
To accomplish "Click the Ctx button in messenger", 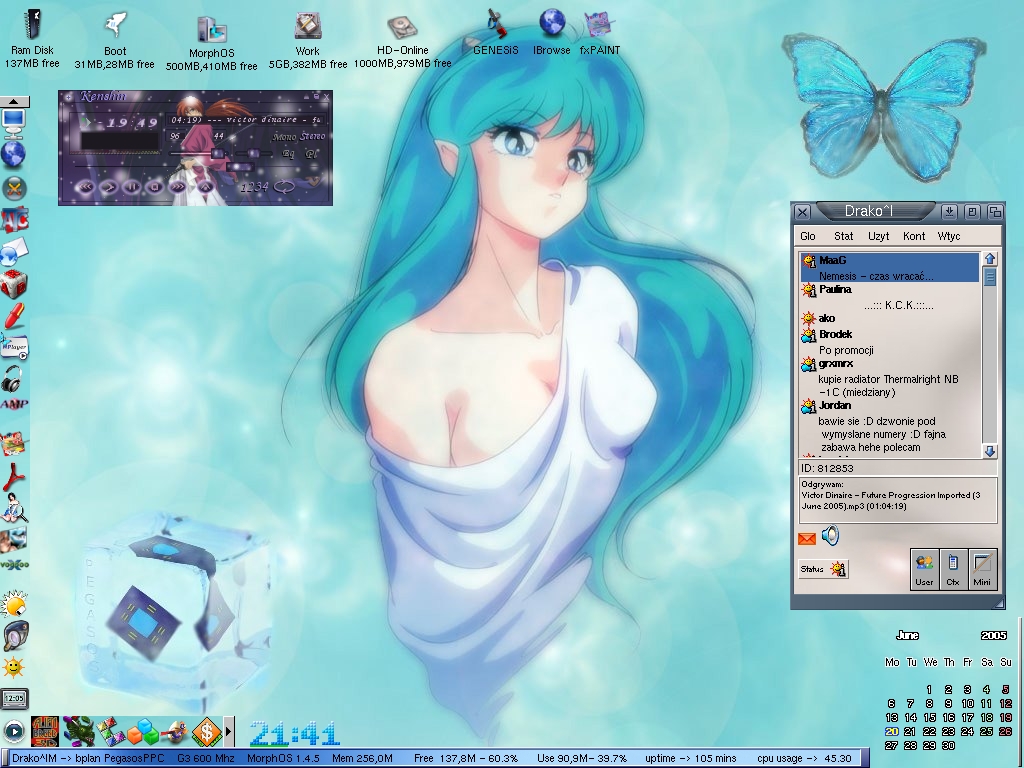I will [953, 570].
